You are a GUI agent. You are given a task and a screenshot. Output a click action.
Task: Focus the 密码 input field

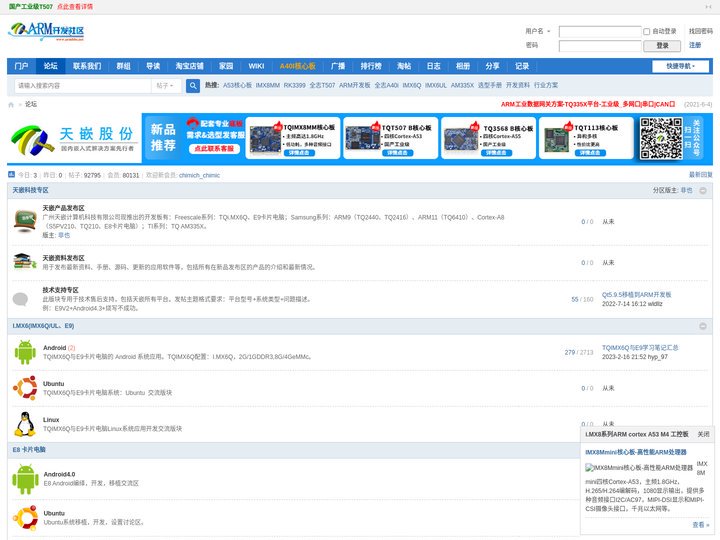pyautogui.click(x=600, y=46)
